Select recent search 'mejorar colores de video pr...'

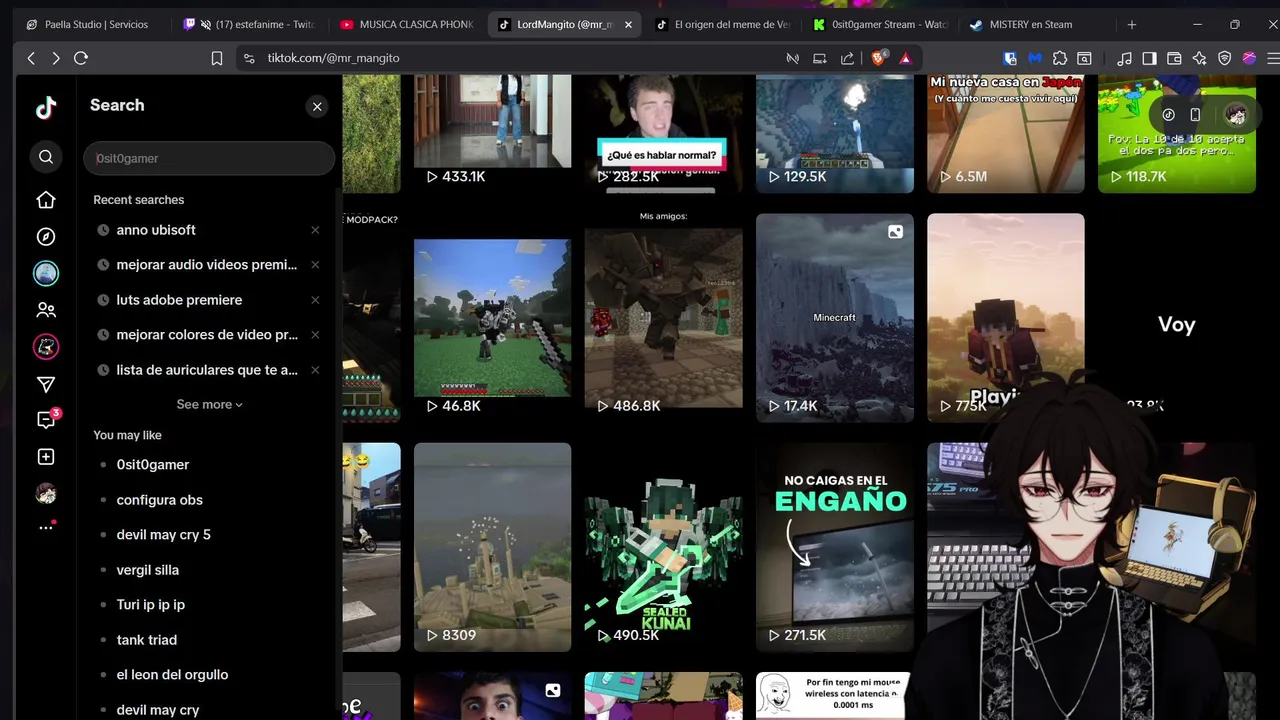[x=206, y=335]
